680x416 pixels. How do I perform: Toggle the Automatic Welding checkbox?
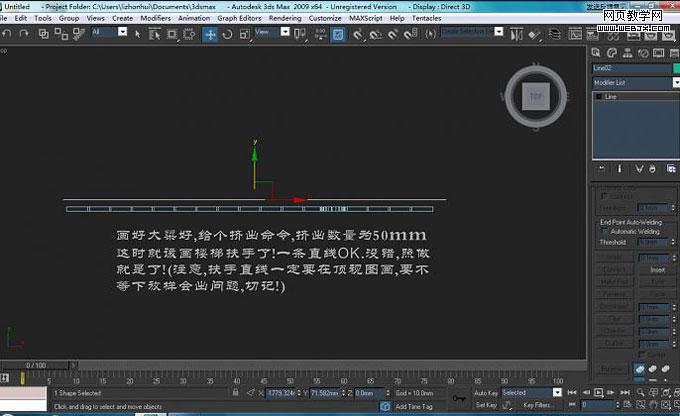coord(605,231)
